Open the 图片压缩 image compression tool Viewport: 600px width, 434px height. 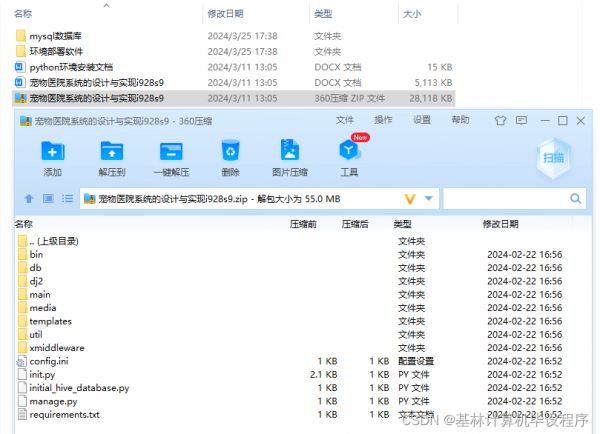(x=290, y=150)
